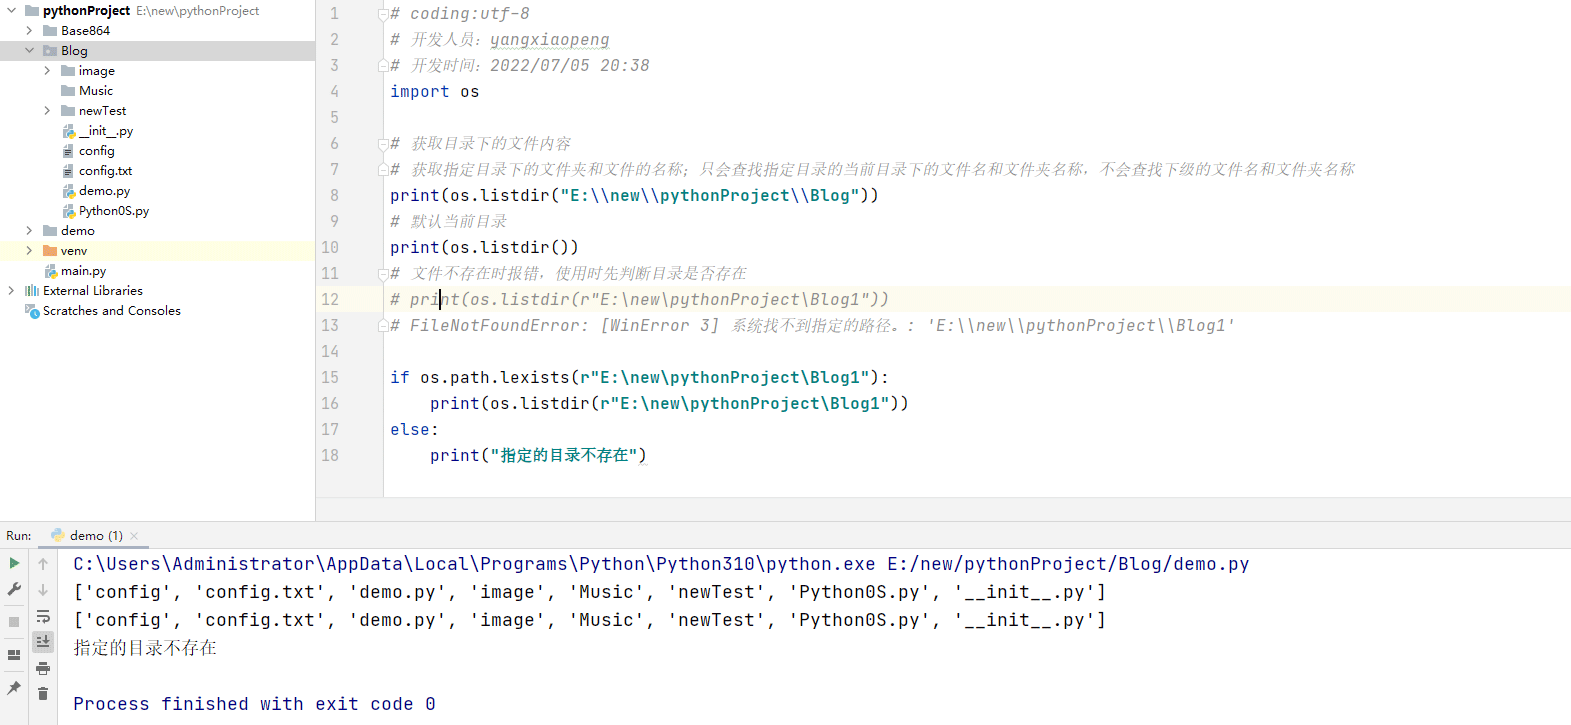This screenshot has height=725, width=1571.
Task: Pin the Run tab with the pin icon
Action: [14, 688]
